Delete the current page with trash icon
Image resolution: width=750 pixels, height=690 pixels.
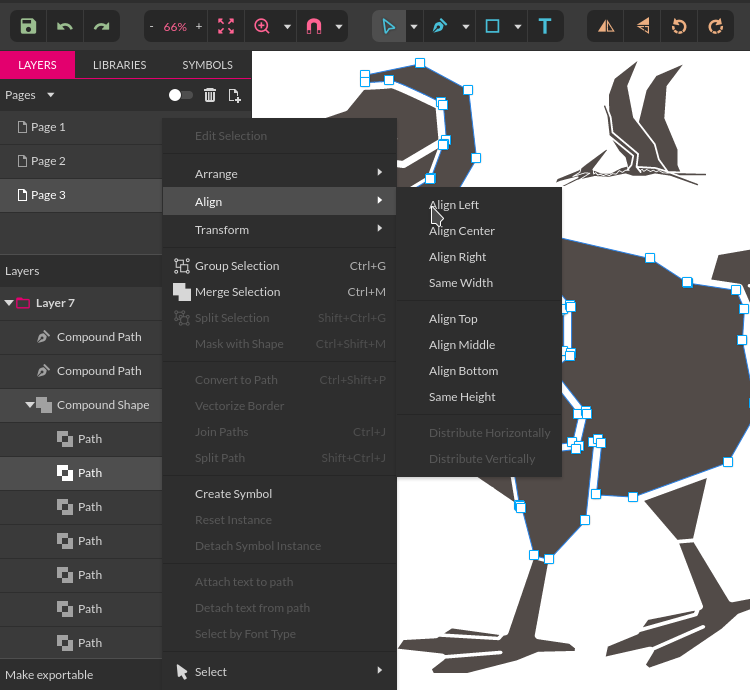click(x=210, y=95)
